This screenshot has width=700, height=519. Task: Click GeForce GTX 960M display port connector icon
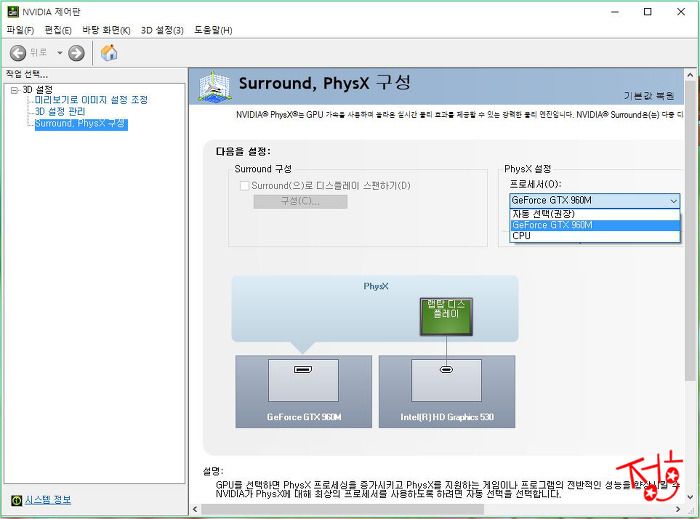pyautogui.click(x=303, y=370)
